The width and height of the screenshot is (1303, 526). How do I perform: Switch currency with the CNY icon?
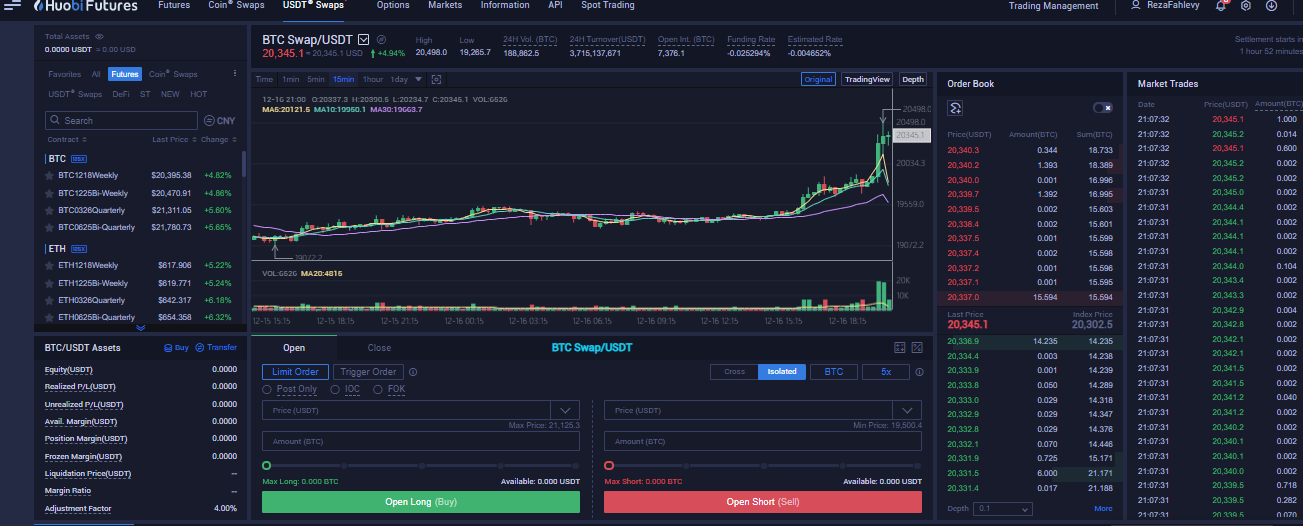[219, 120]
